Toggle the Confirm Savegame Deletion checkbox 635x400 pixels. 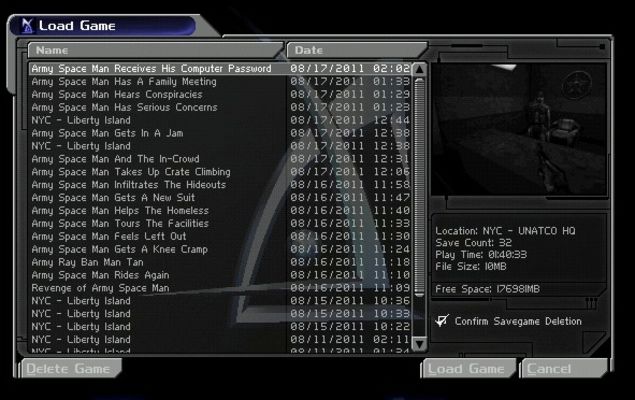click(x=442, y=321)
